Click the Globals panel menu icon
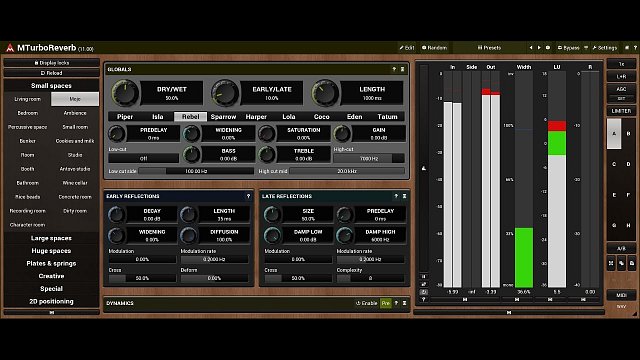 (x=402, y=69)
